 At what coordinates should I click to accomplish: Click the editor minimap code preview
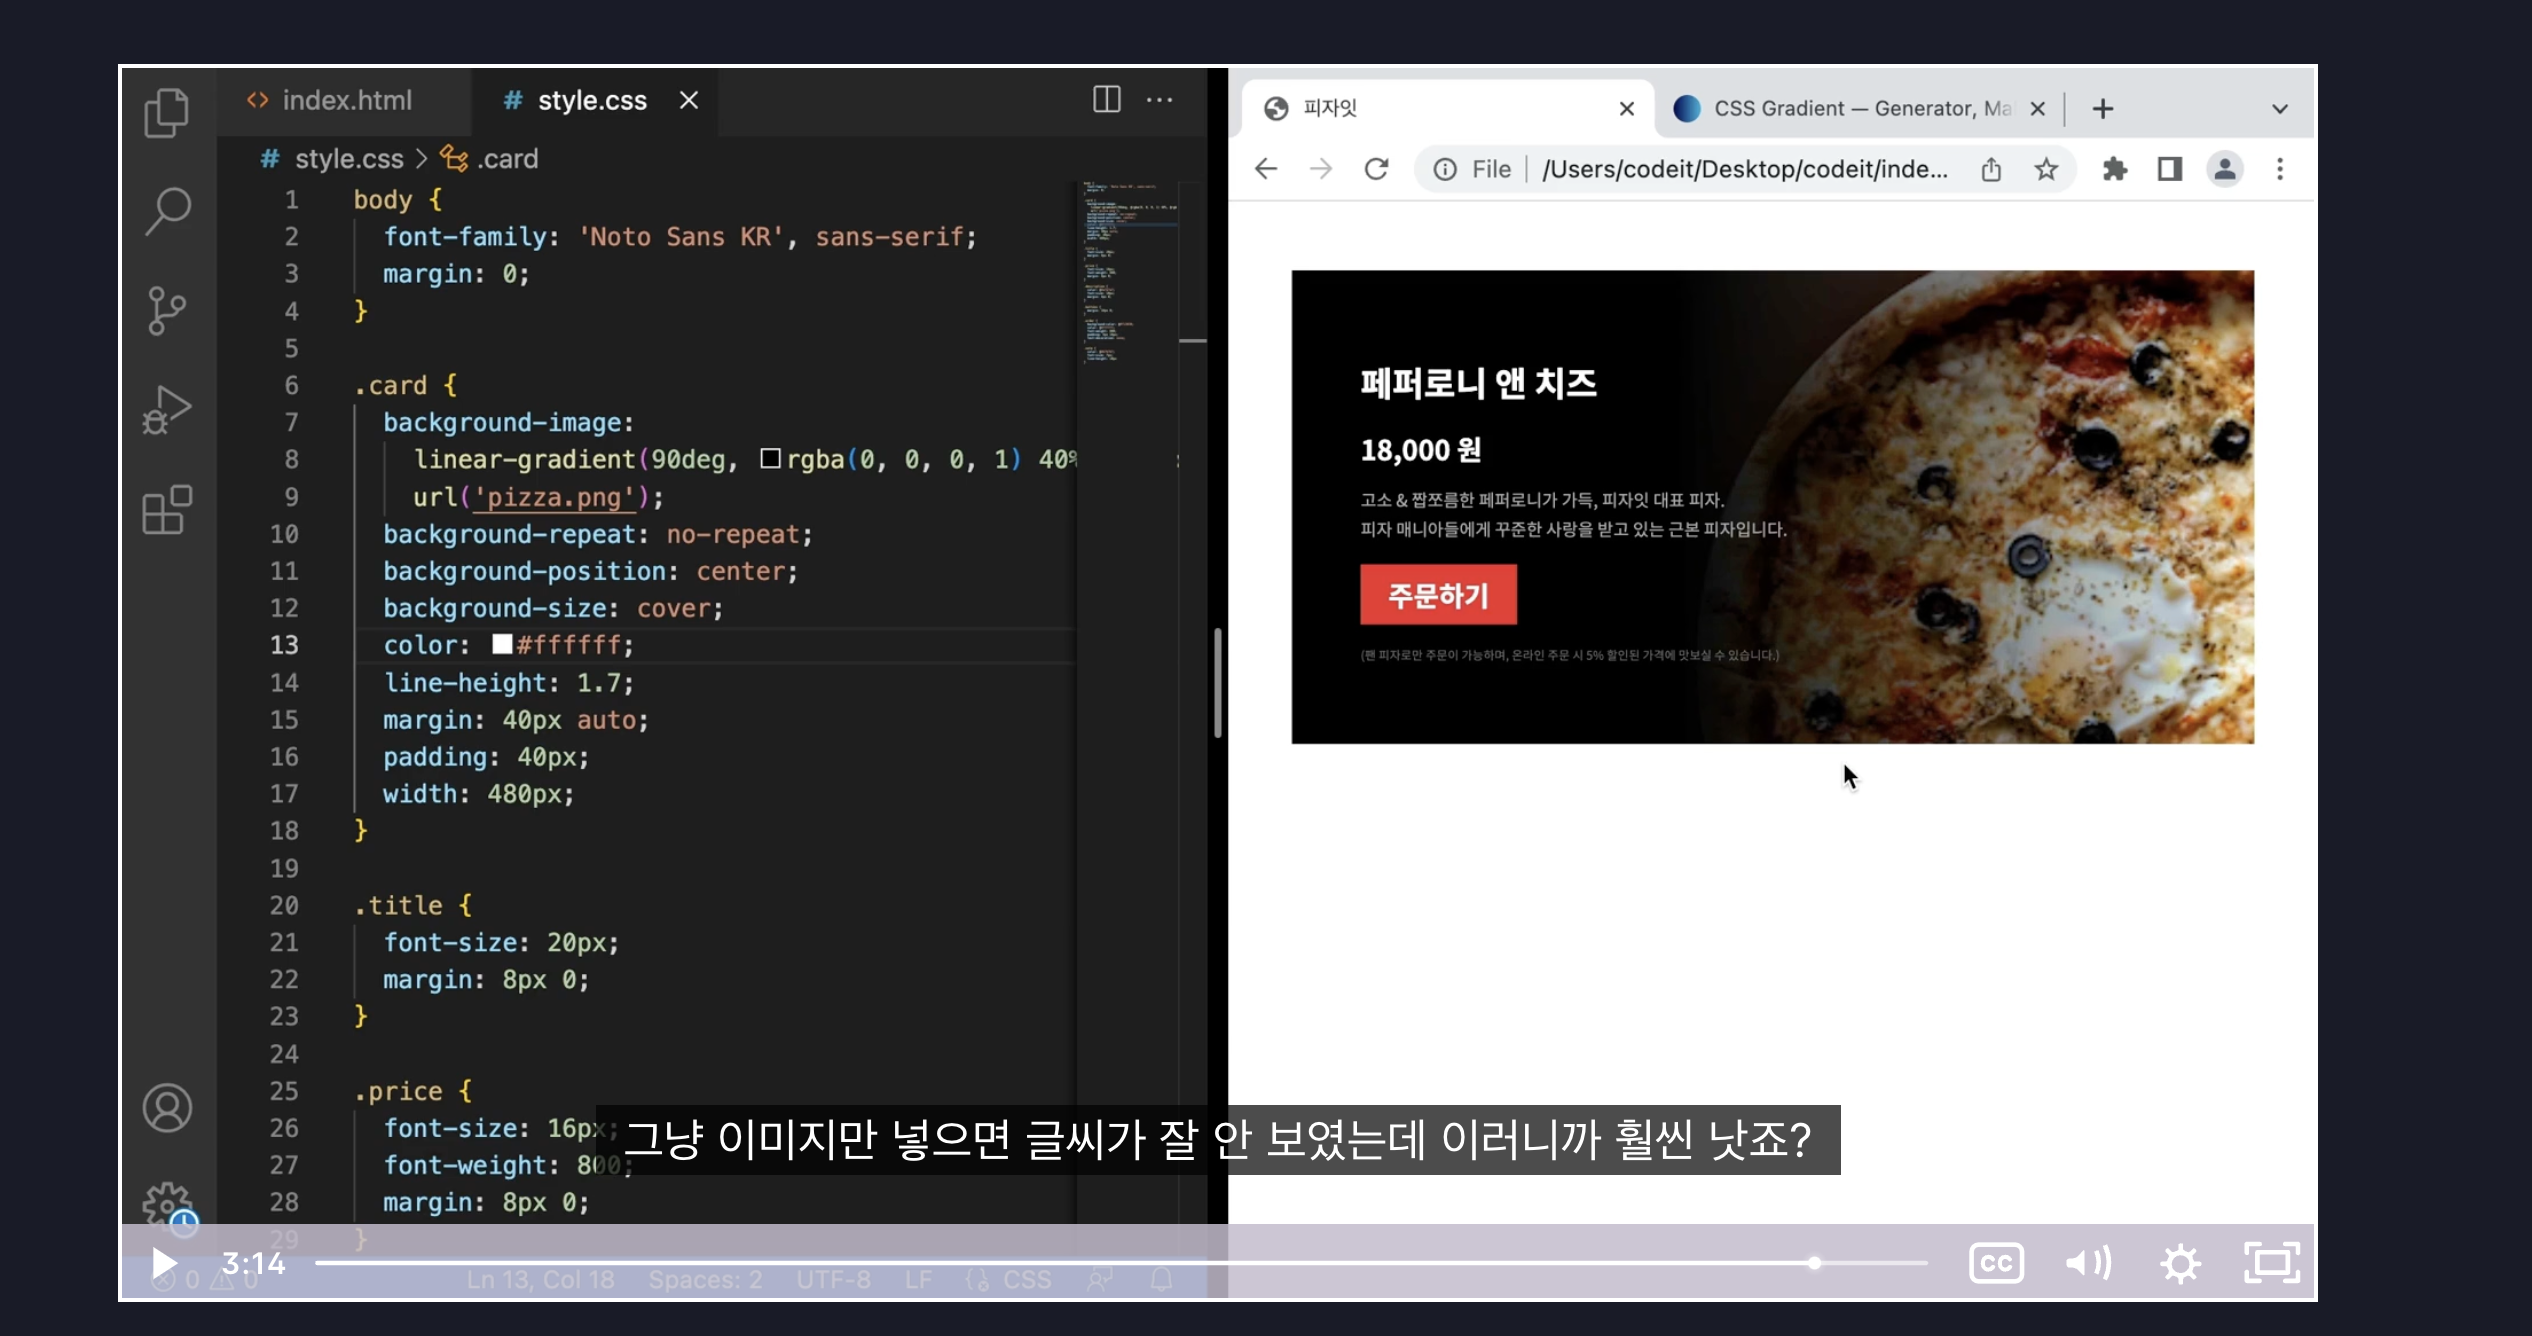[1130, 270]
